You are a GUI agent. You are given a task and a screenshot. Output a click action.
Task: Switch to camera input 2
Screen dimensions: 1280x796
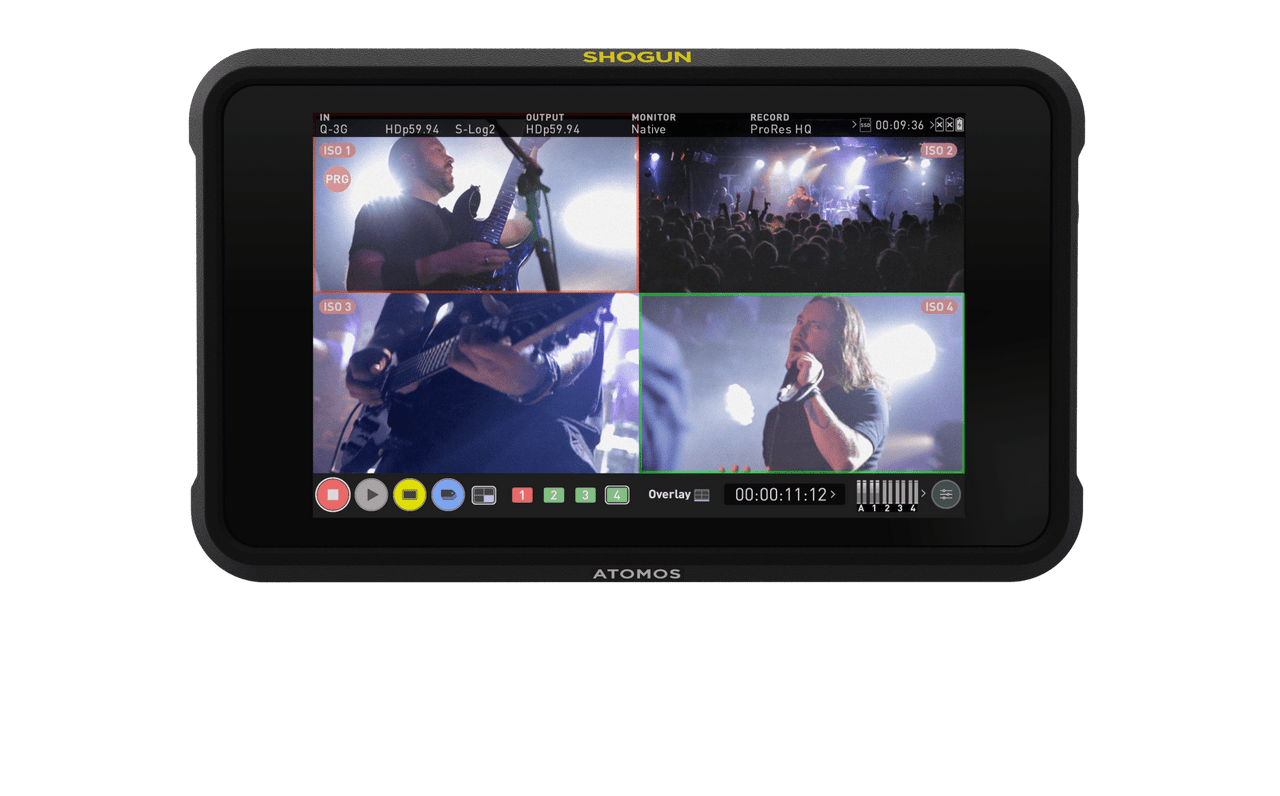click(554, 495)
